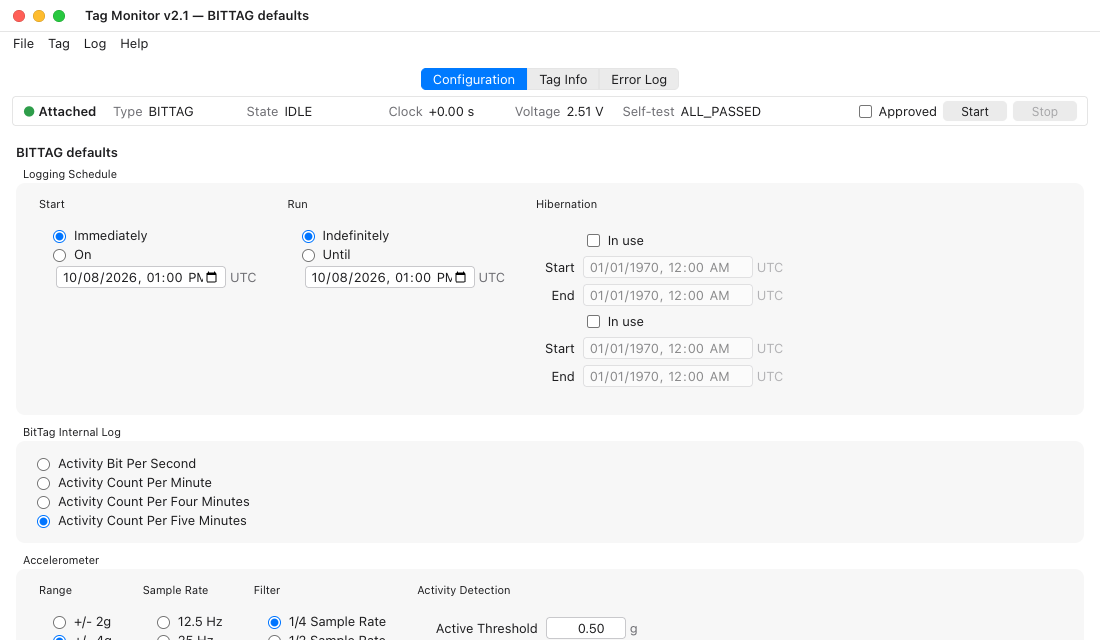
Task: Switch to the Error Log tab
Action: tap(639, 79)
